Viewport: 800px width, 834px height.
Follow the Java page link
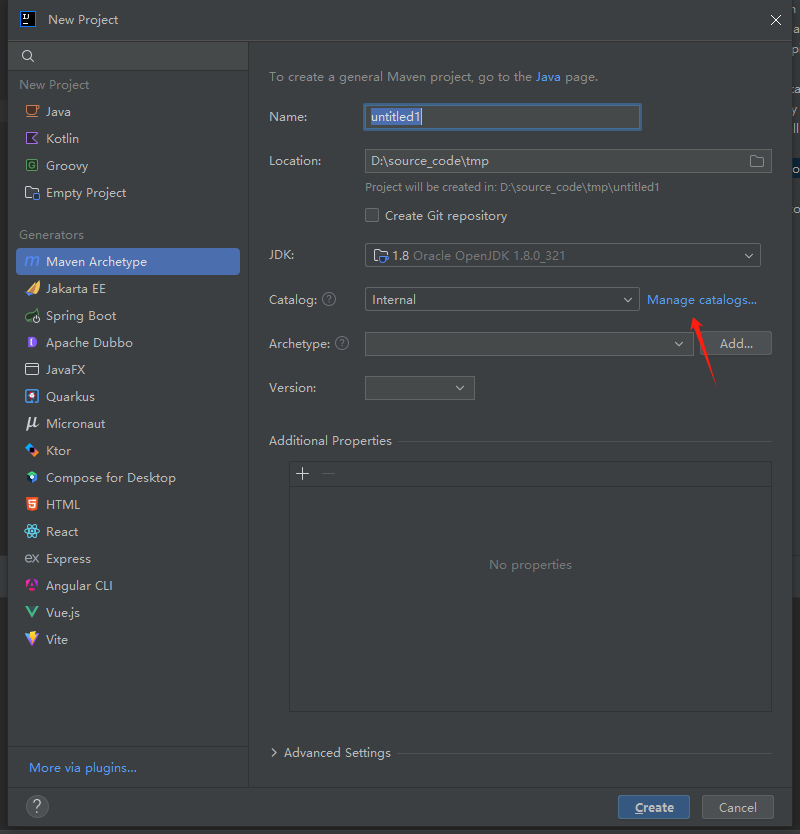tap(548, 77)
